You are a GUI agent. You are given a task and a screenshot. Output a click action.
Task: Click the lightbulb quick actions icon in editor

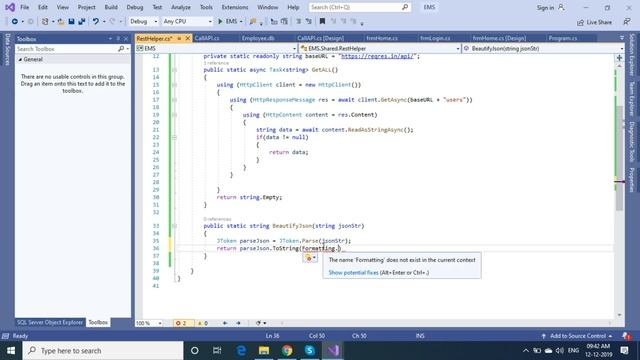click(309, 258)
